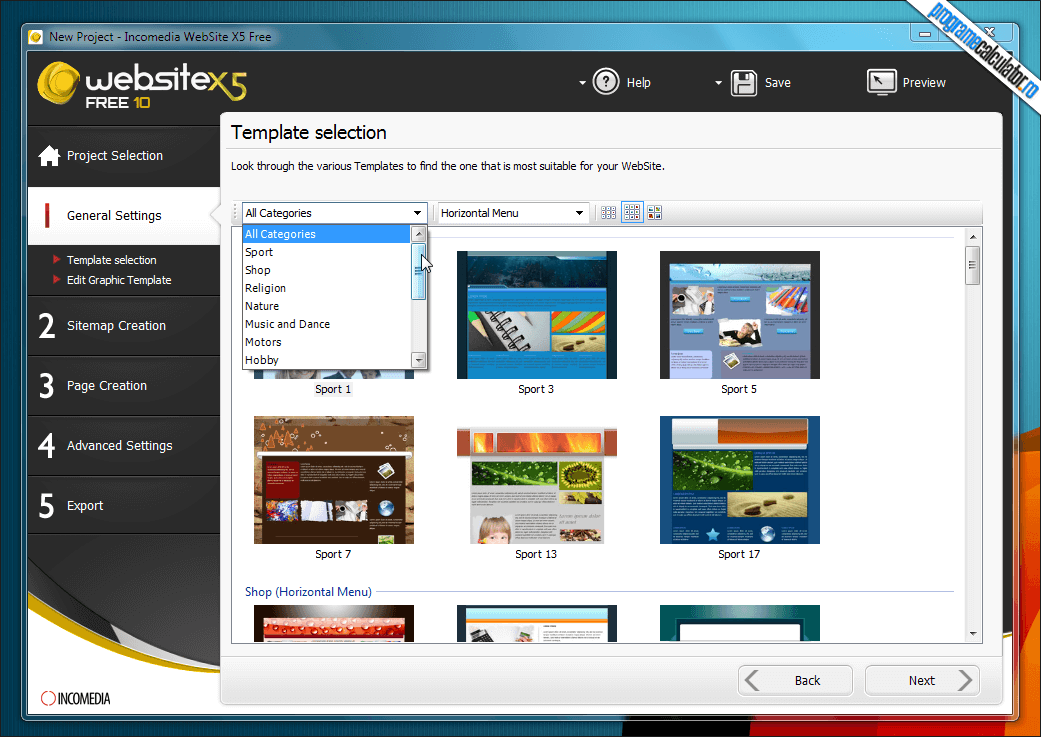Click the left arrow on Back button
This screenshot has width=1041, height=737.
pos(752,681)
